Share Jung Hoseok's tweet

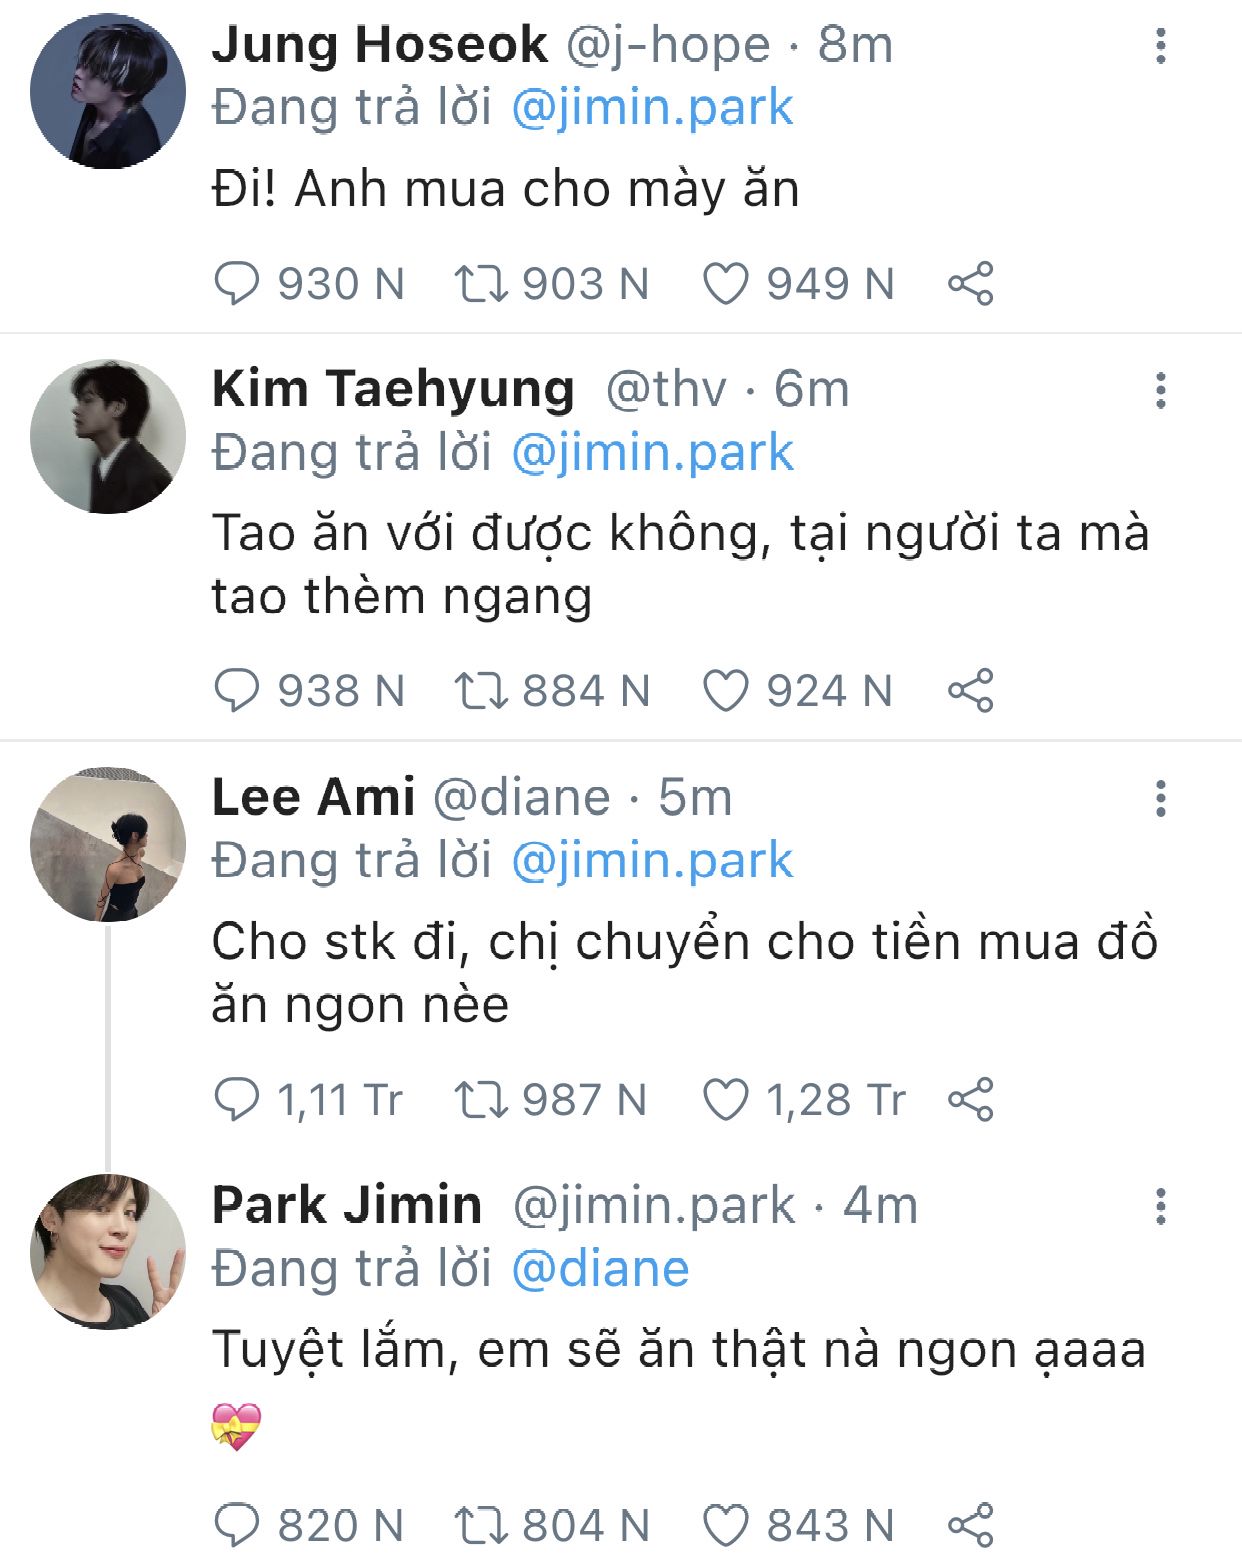970,284
